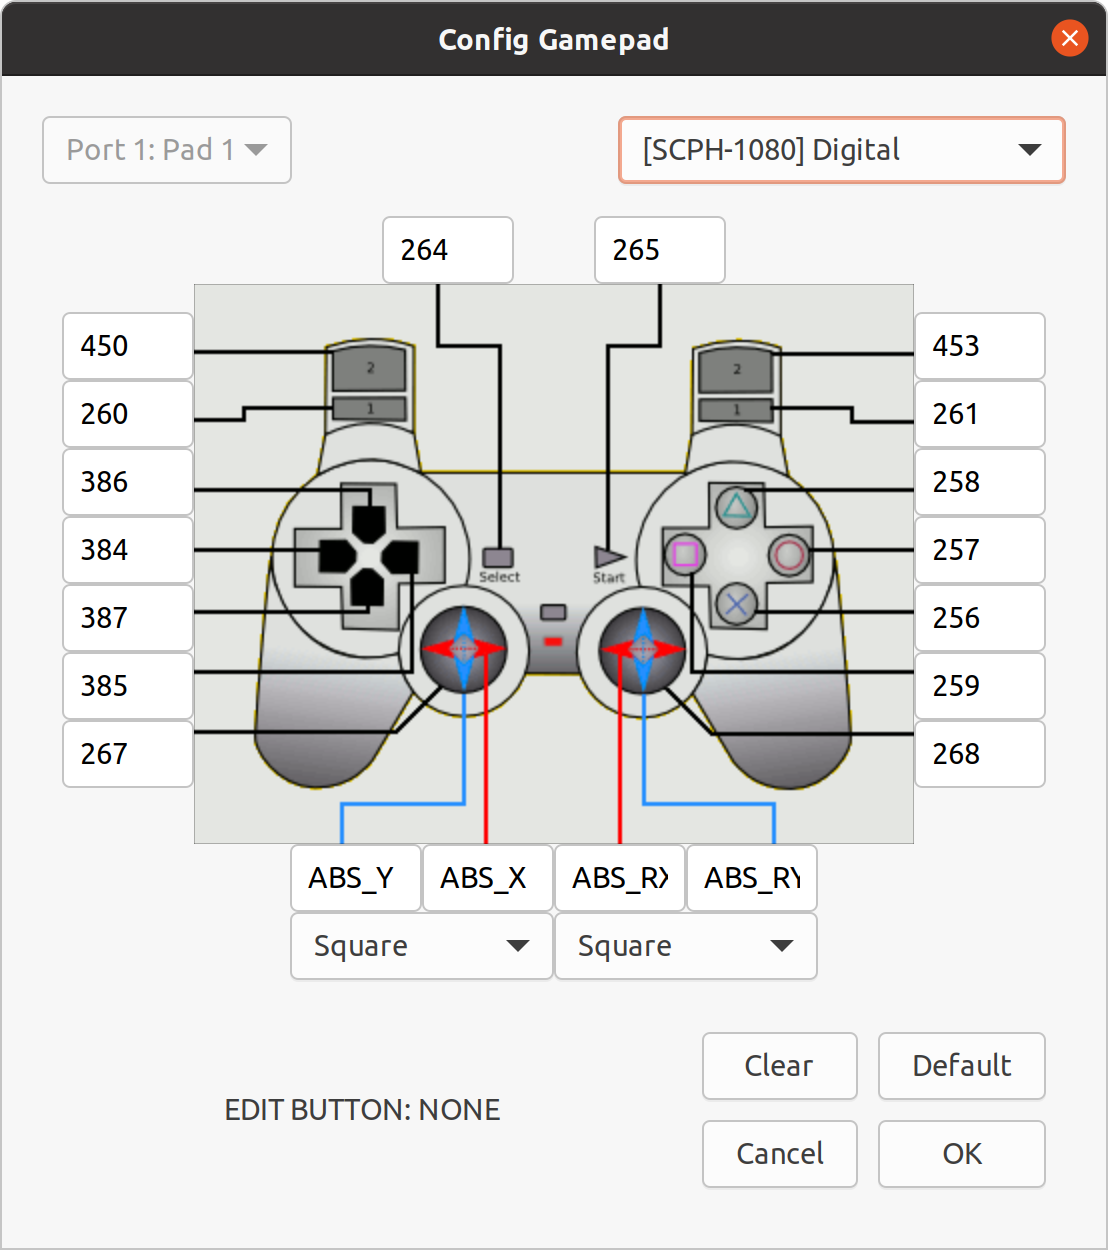Click the Select button mapping field 264

point(448,250)
